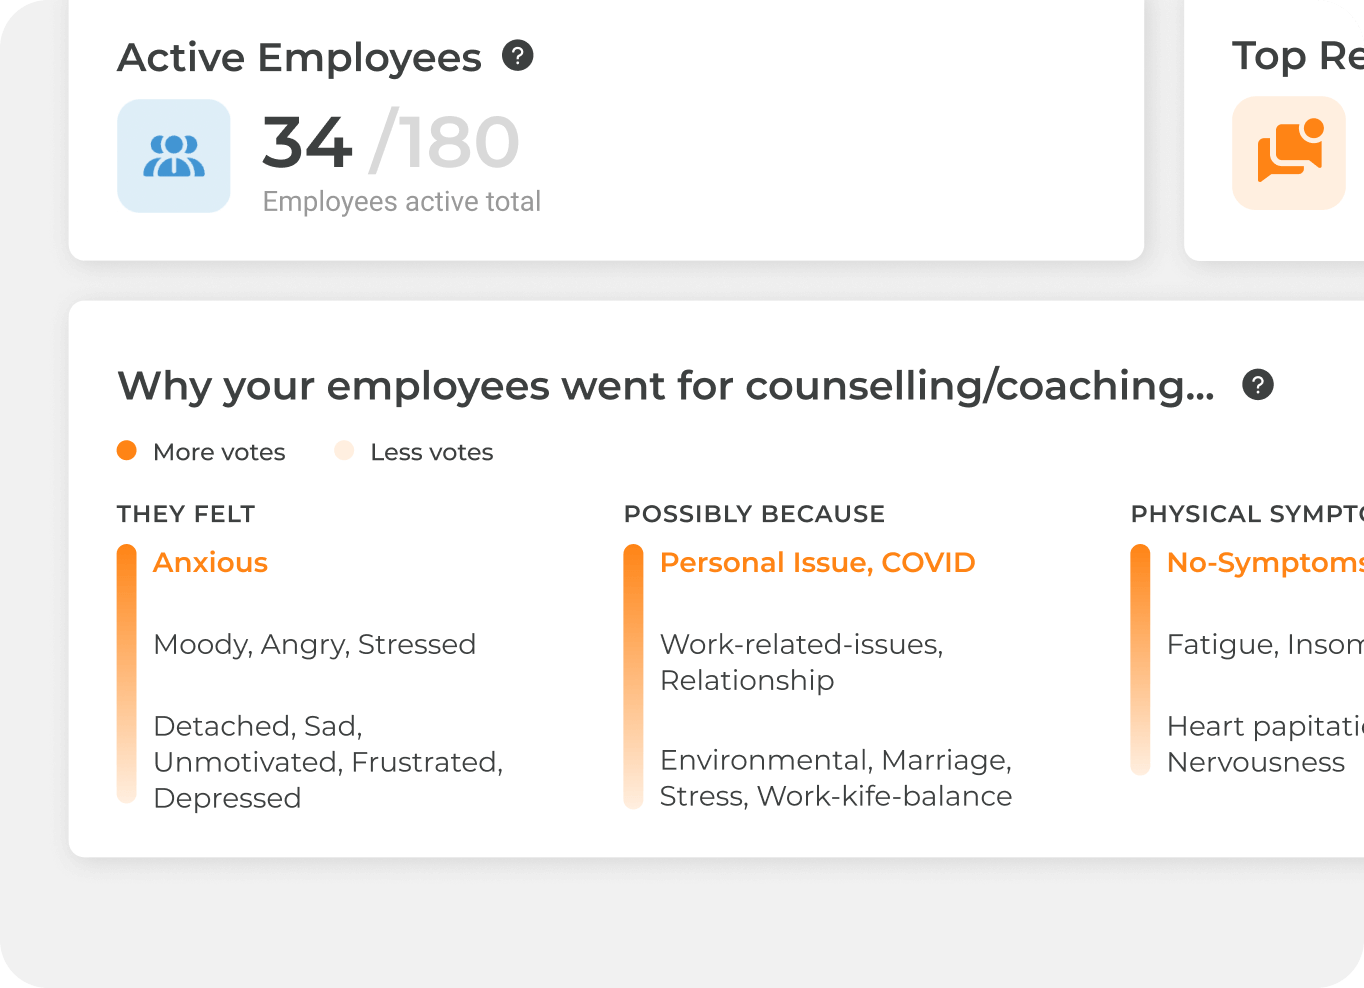Click the Physical Symptoms gradient bar
The height and width of the screenshot is (988, 1364).
click(1140, 659)
